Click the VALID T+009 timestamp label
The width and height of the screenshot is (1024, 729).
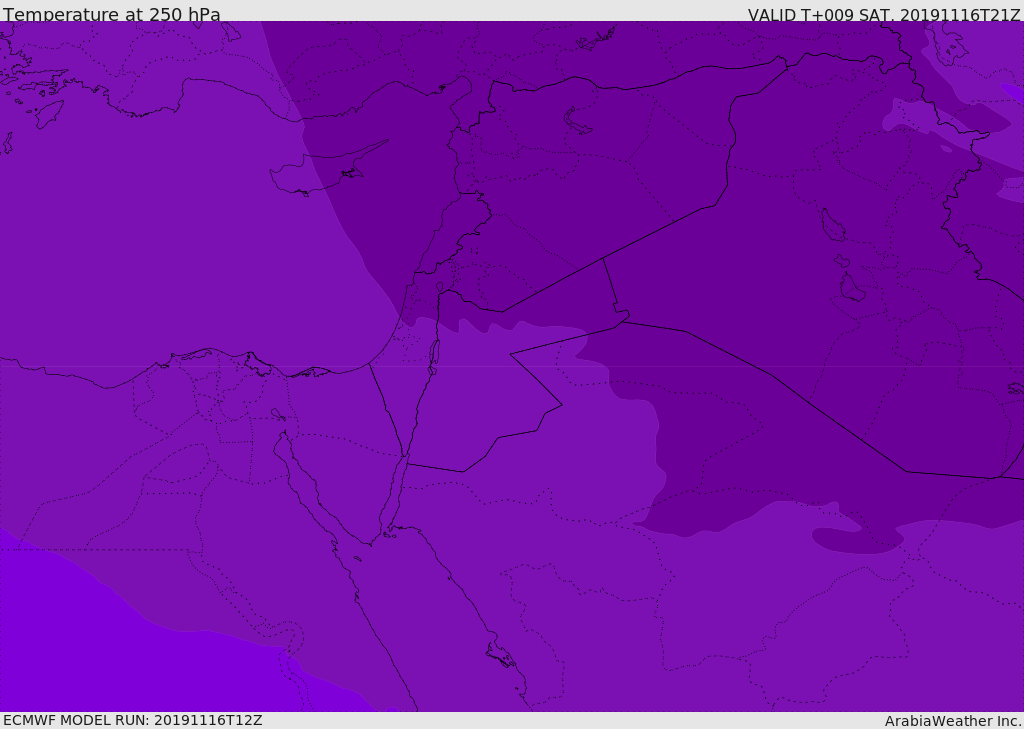tap(884, 15)
